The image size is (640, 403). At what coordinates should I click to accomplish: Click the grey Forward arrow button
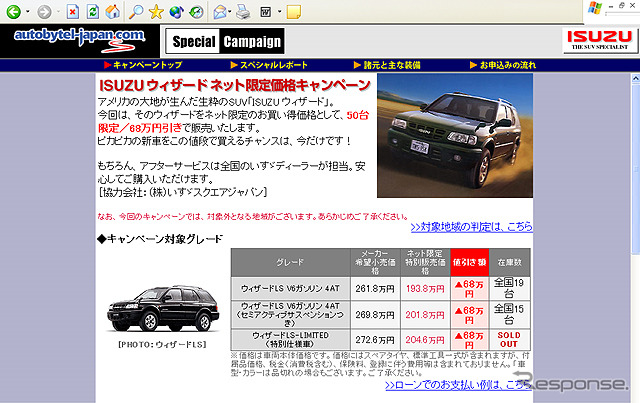point(44,11)
